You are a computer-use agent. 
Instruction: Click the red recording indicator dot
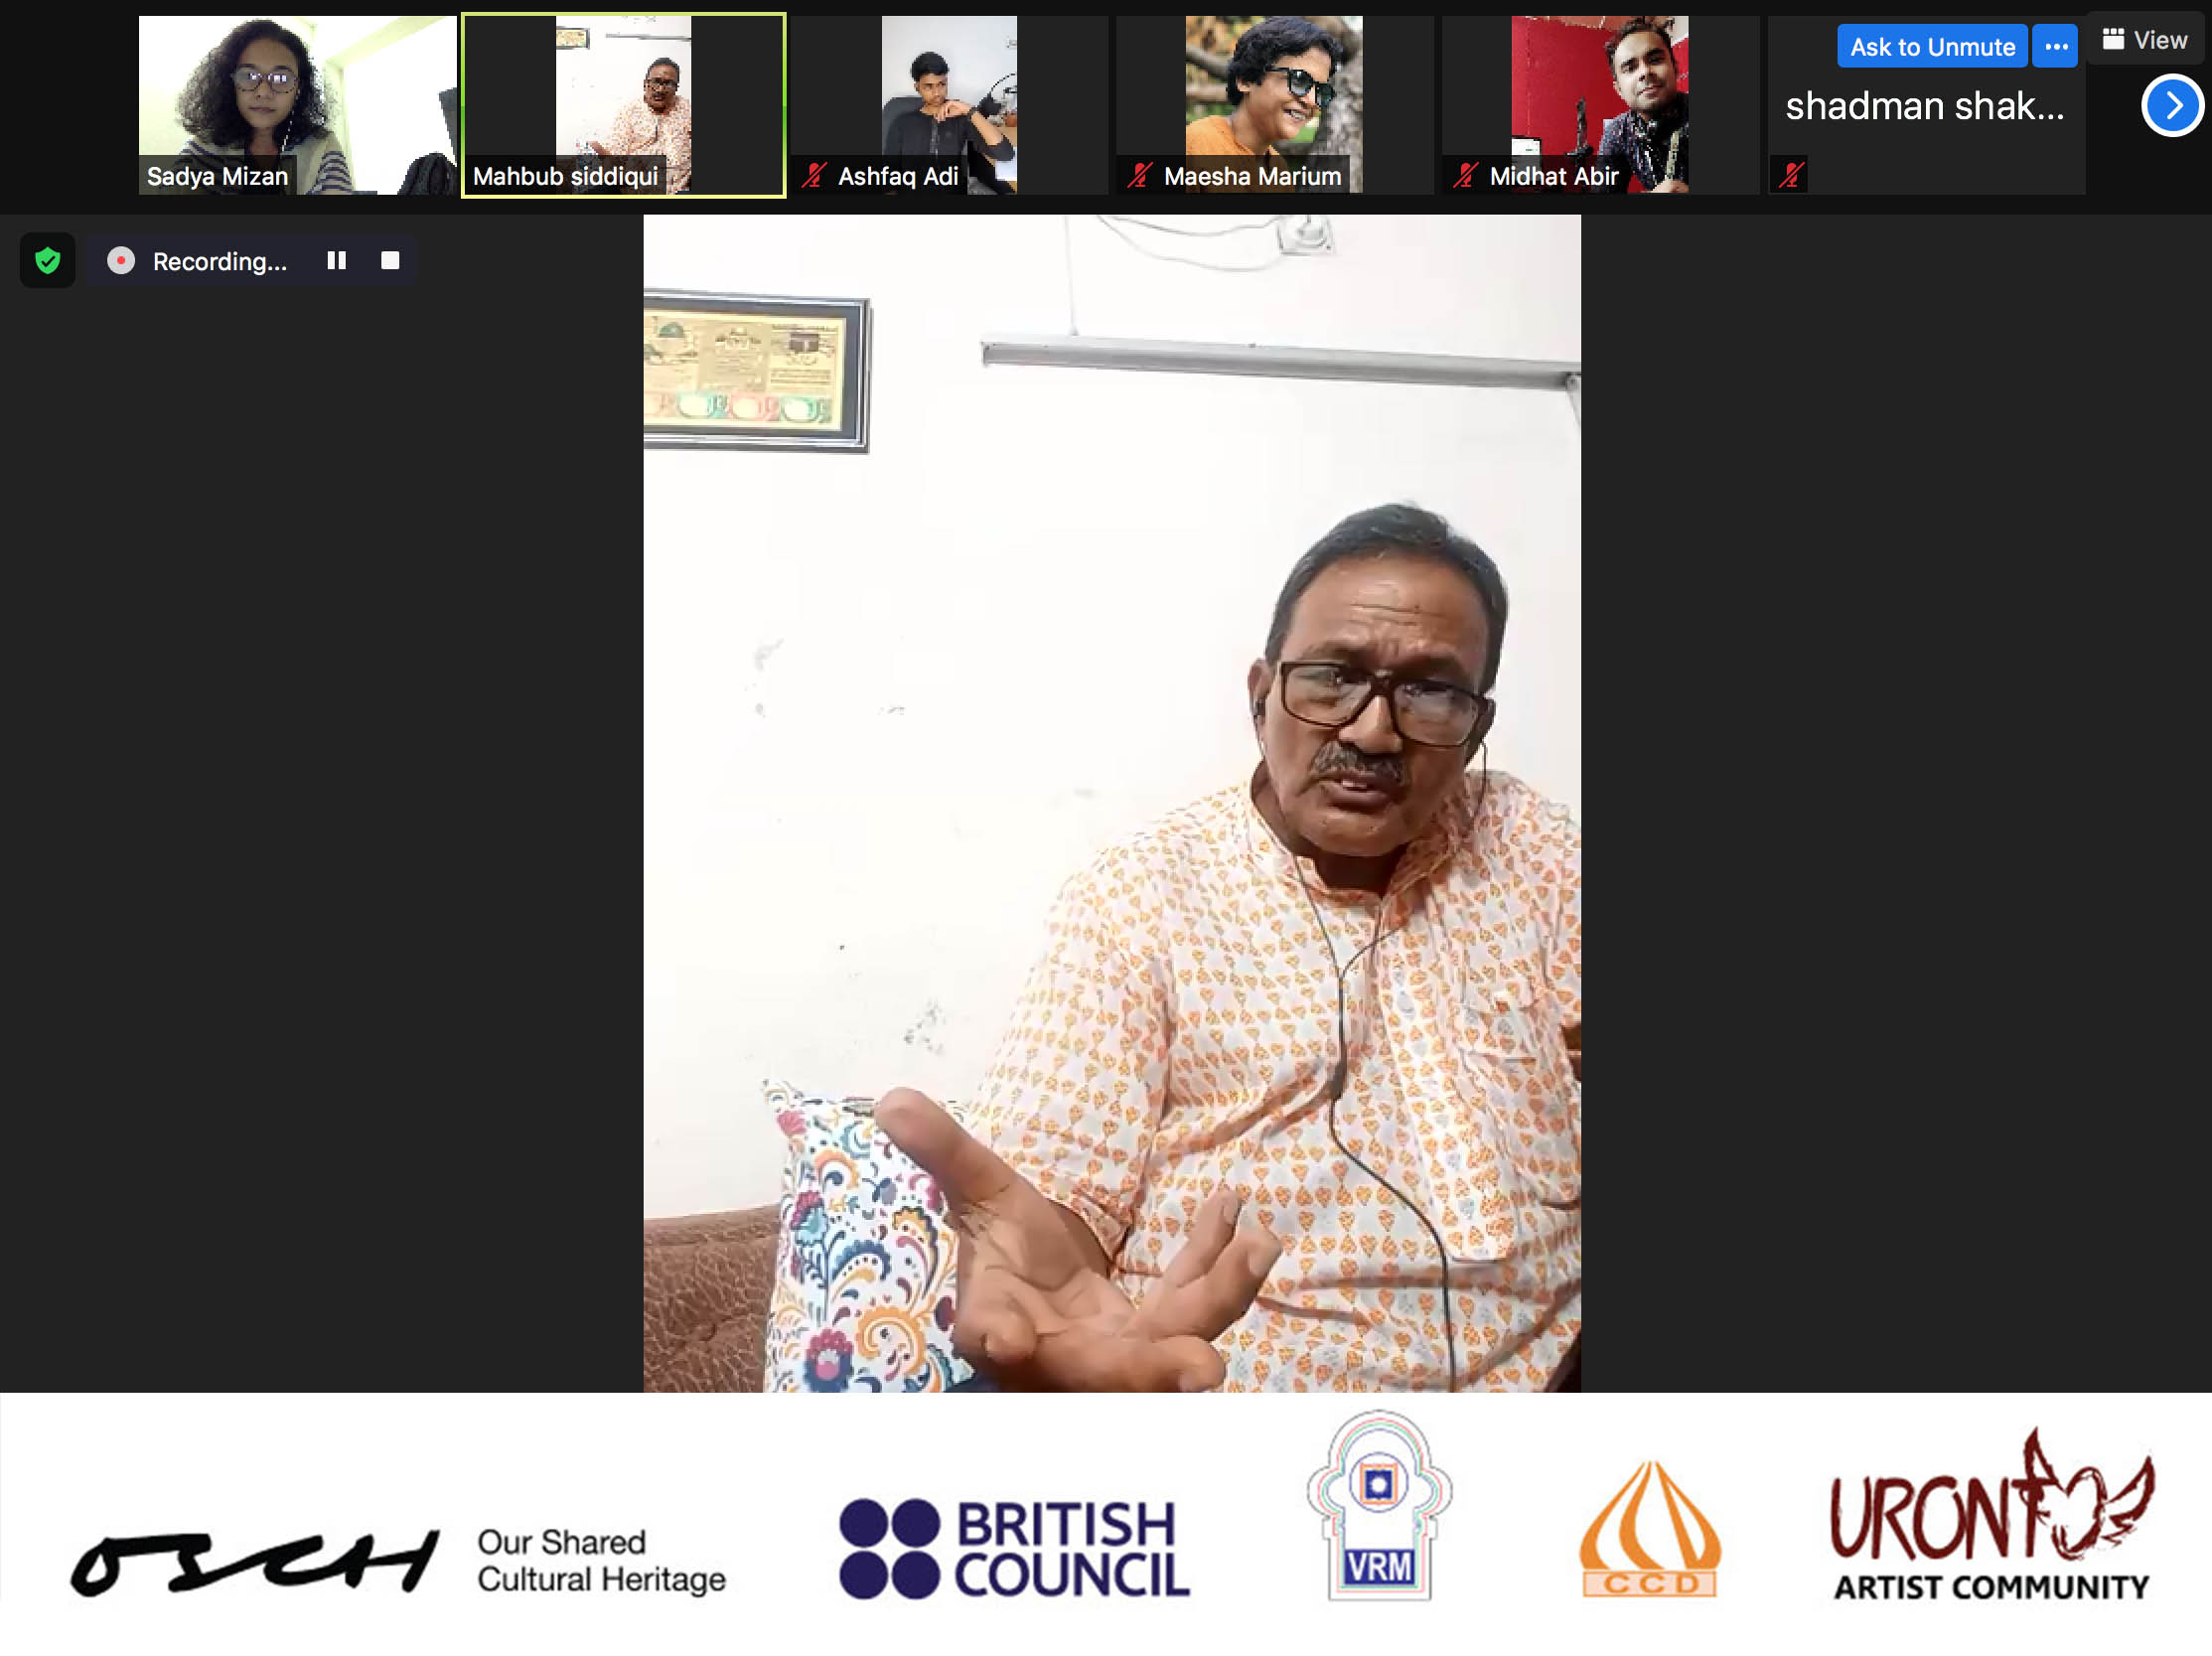tap(121, 261)
